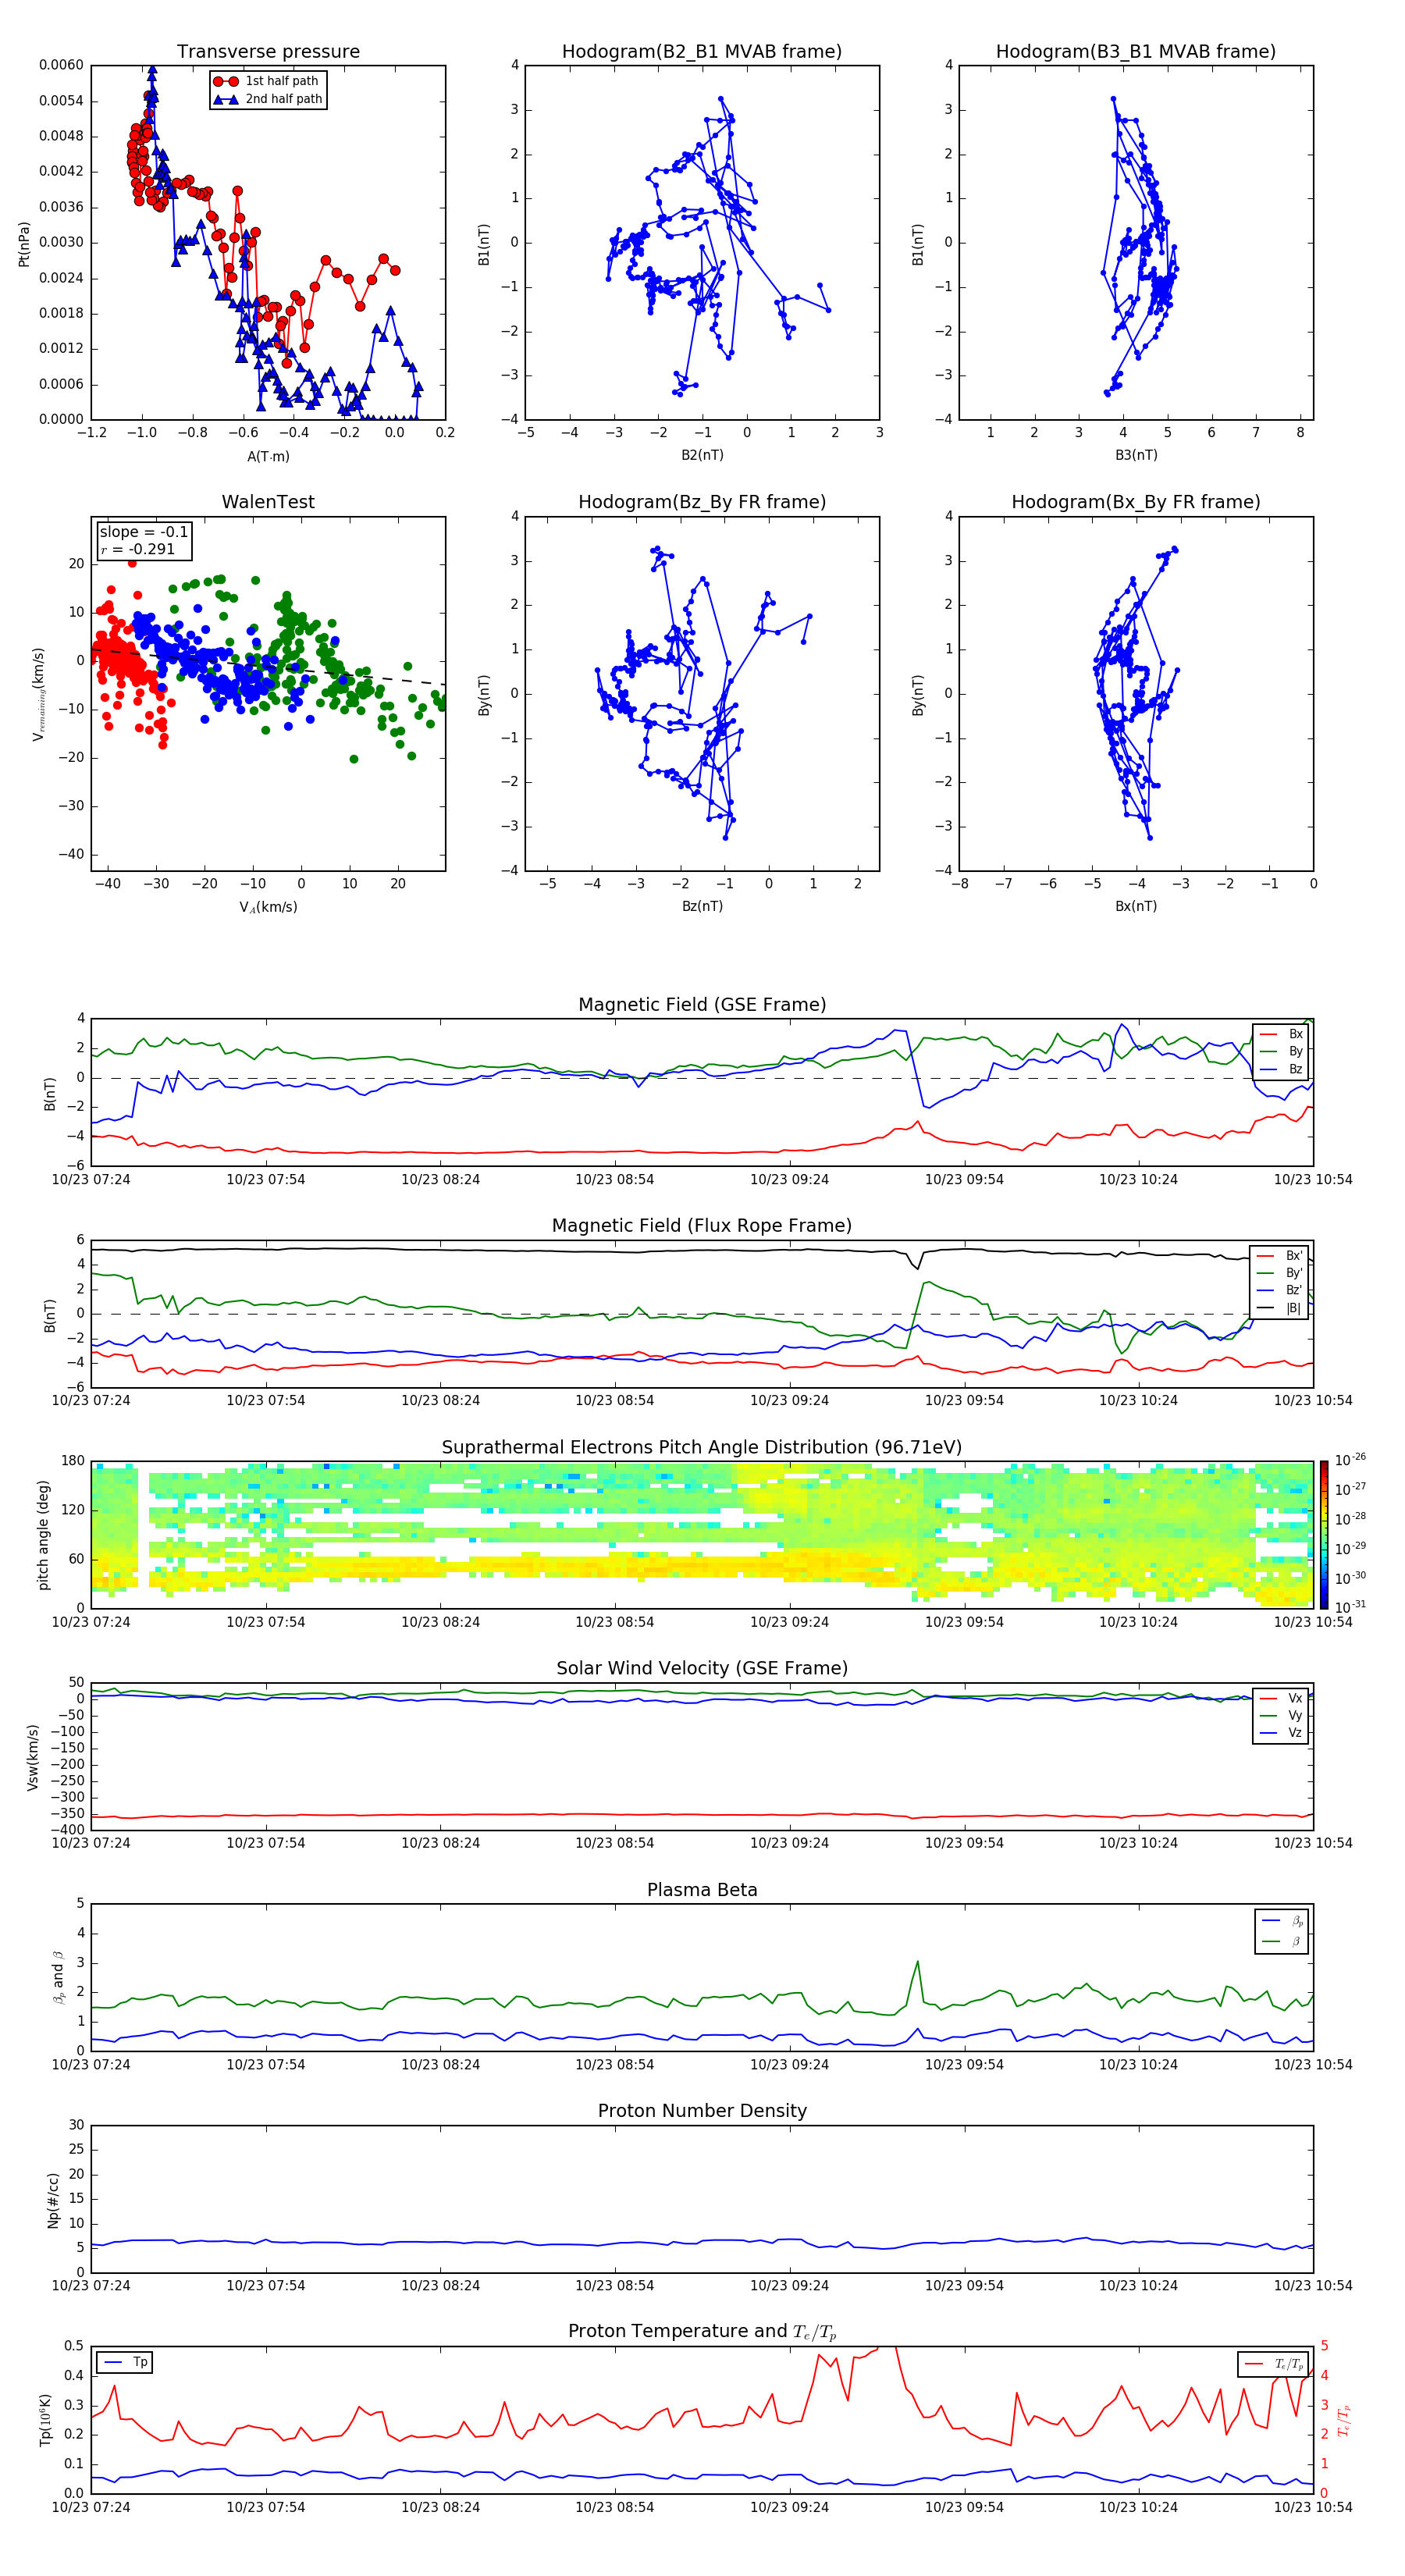Click '10/23 08:54' tick under pitch angle plot
This screenshot has height=2576, width=1405.
(615, 1623)
